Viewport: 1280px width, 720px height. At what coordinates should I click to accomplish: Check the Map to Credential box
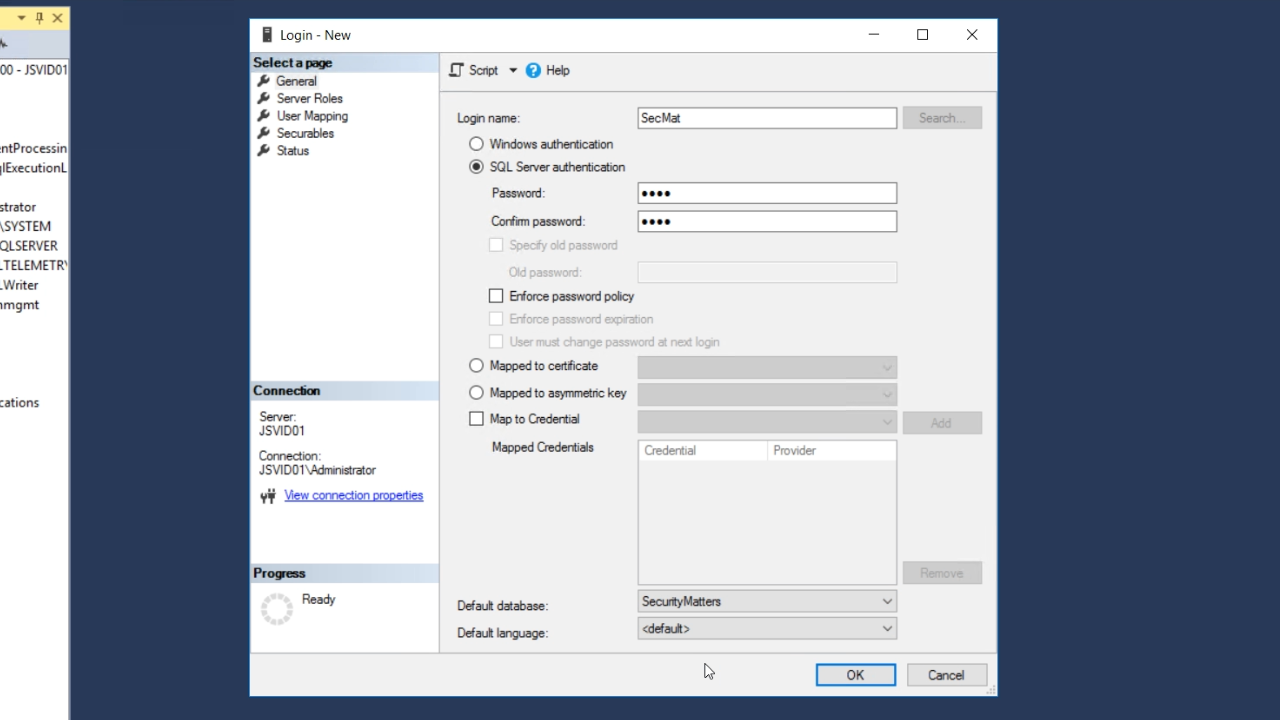476,419
